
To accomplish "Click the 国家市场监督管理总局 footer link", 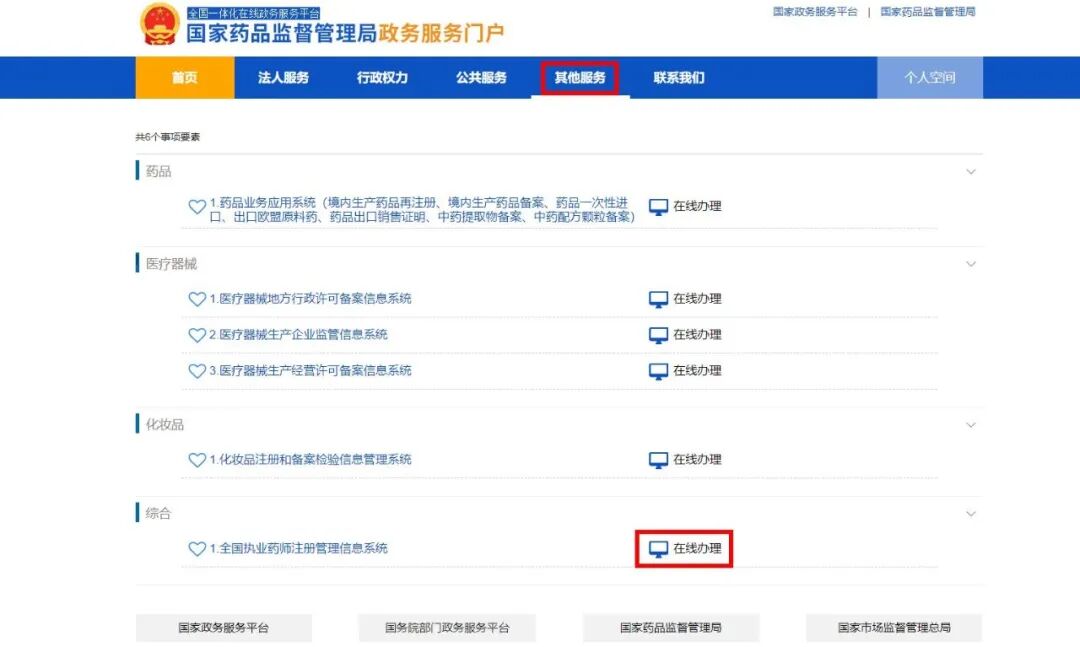I will click(893, 627).
